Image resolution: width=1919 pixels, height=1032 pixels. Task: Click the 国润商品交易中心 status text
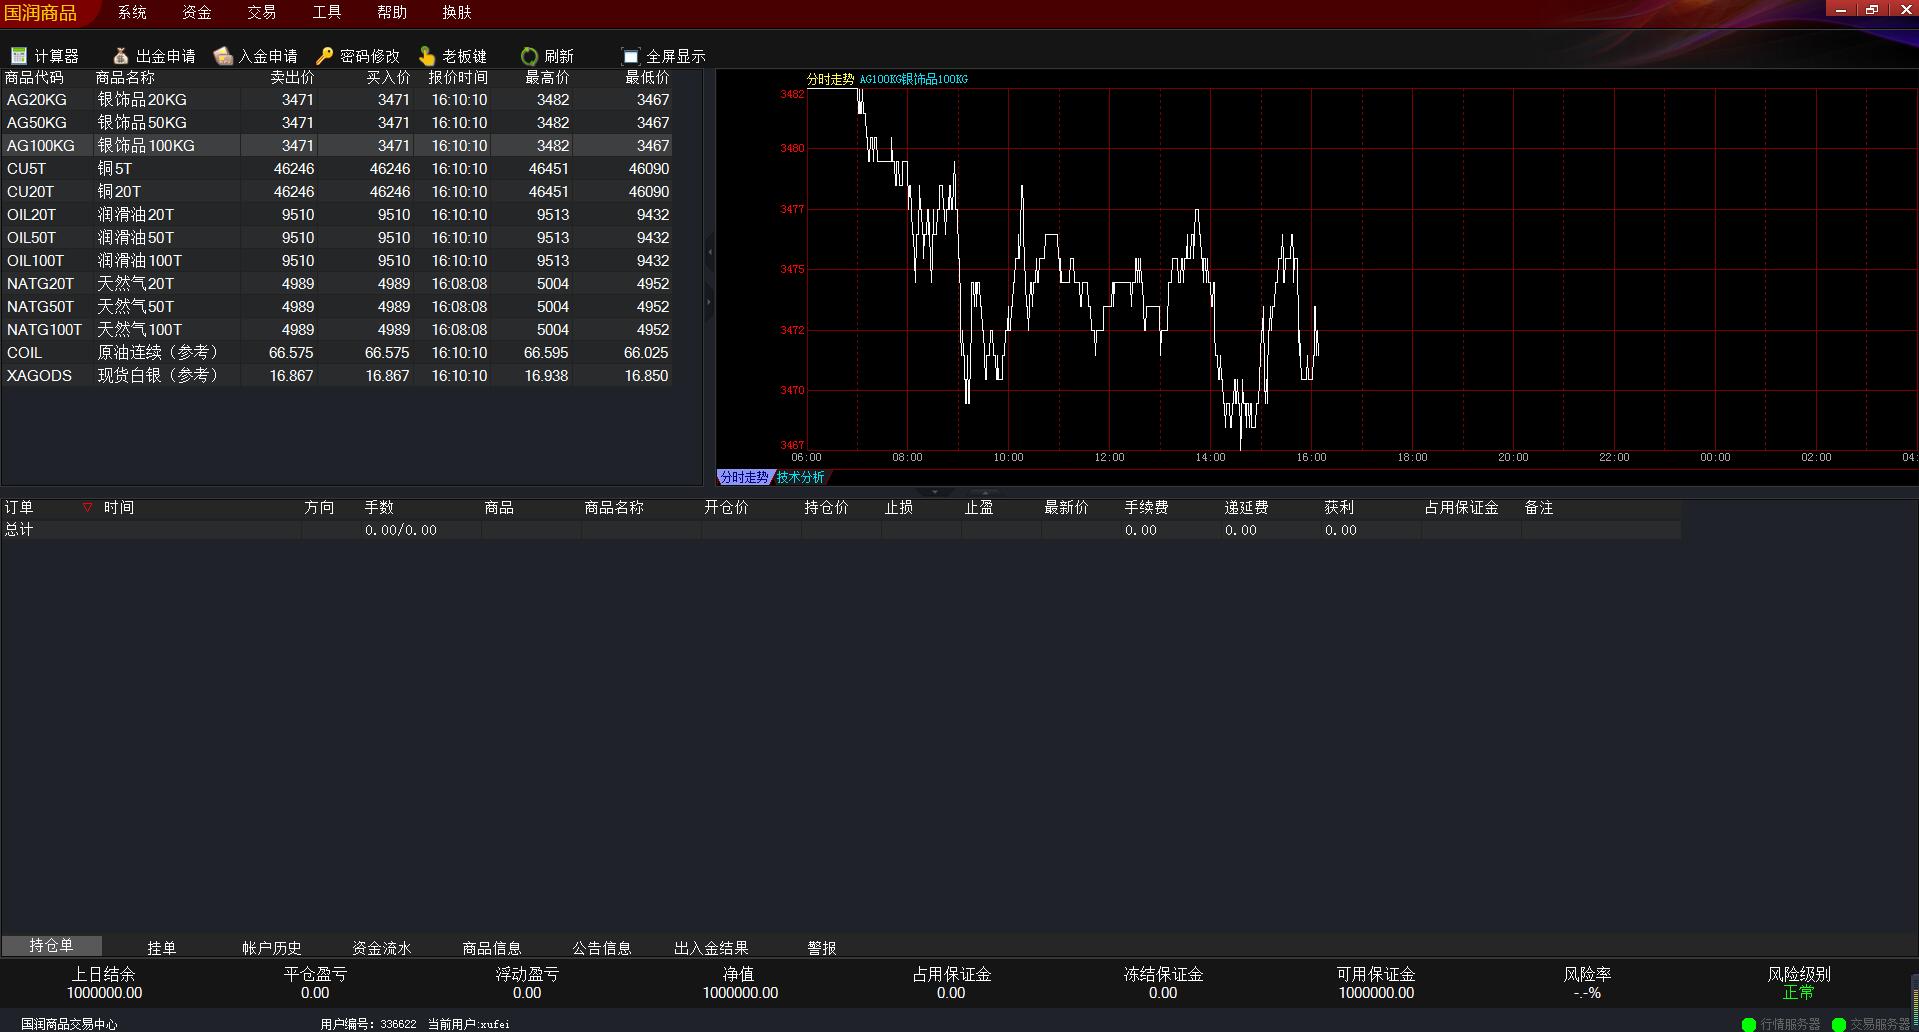pos(69,1024)
